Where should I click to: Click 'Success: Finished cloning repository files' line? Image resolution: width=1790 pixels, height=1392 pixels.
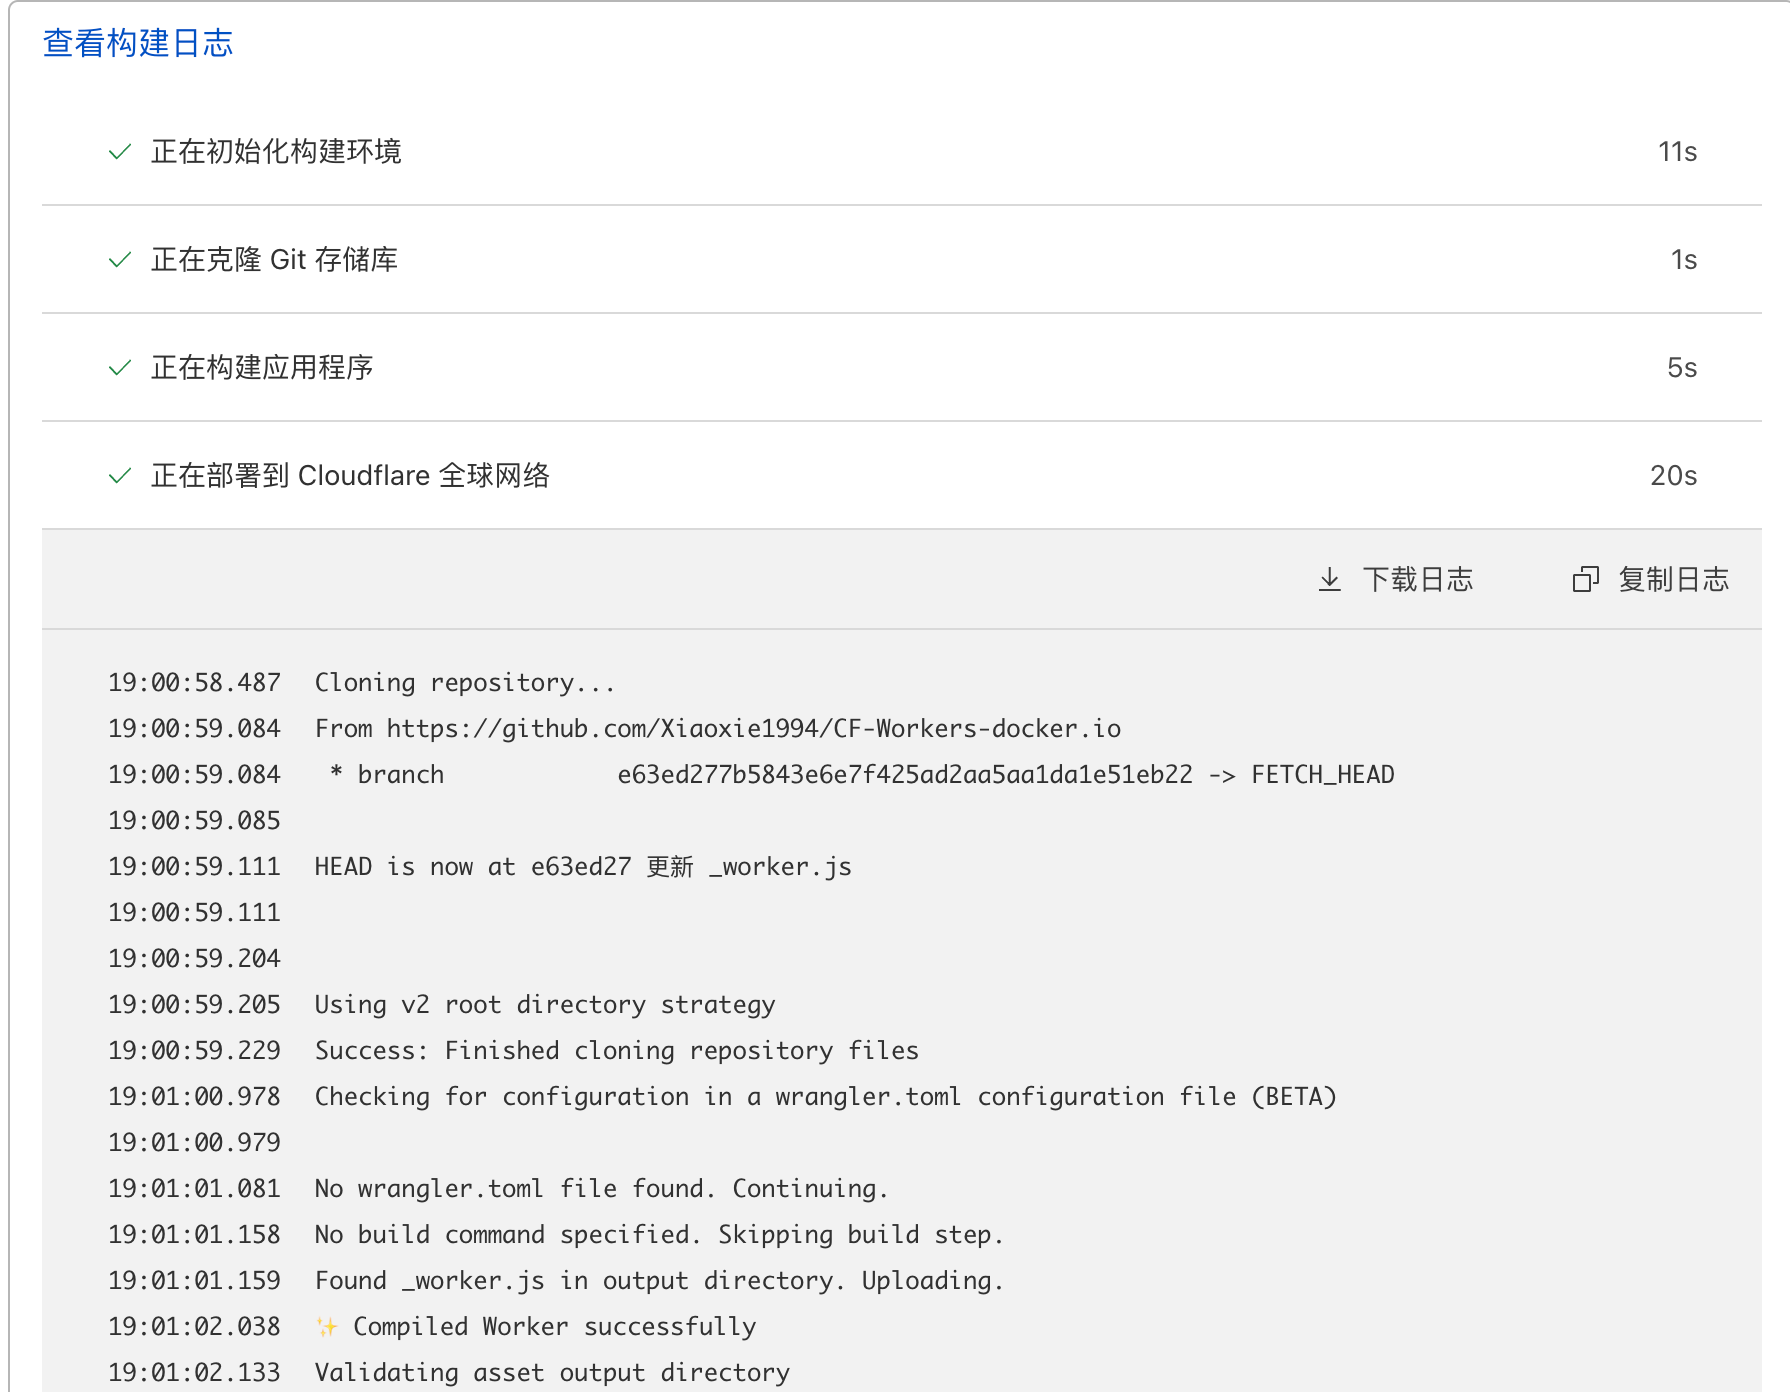[617, 1051]
